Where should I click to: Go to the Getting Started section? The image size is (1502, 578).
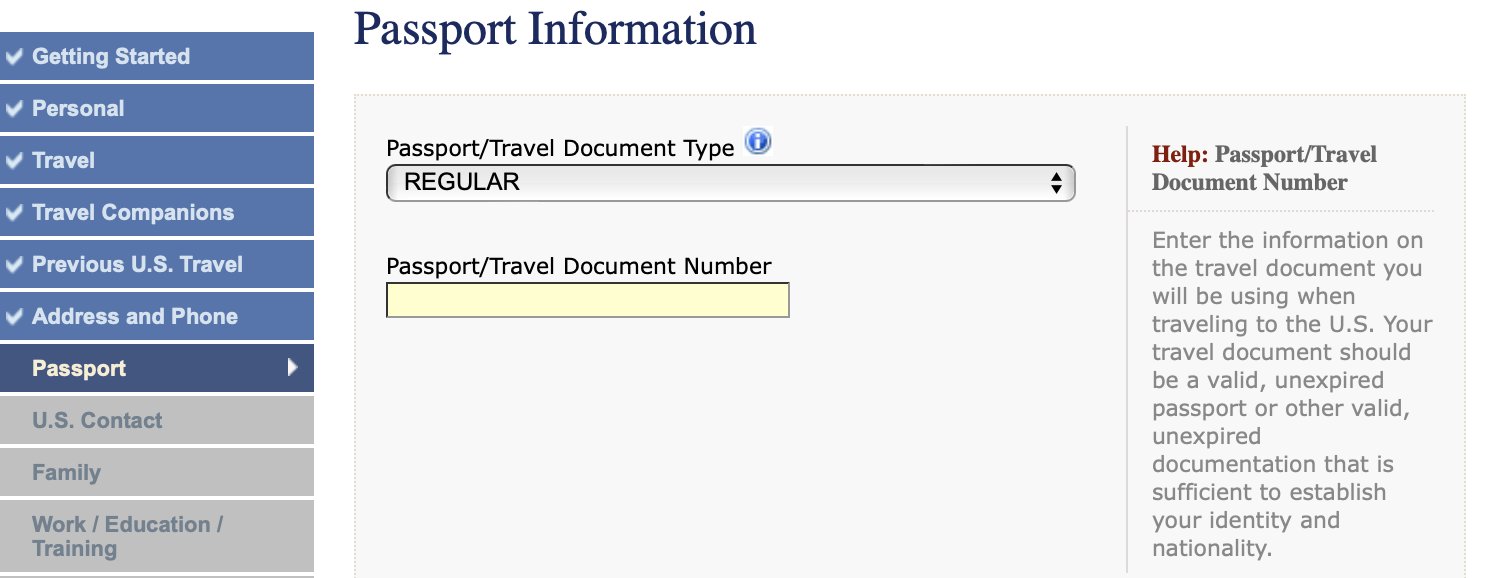coord(157,56)
